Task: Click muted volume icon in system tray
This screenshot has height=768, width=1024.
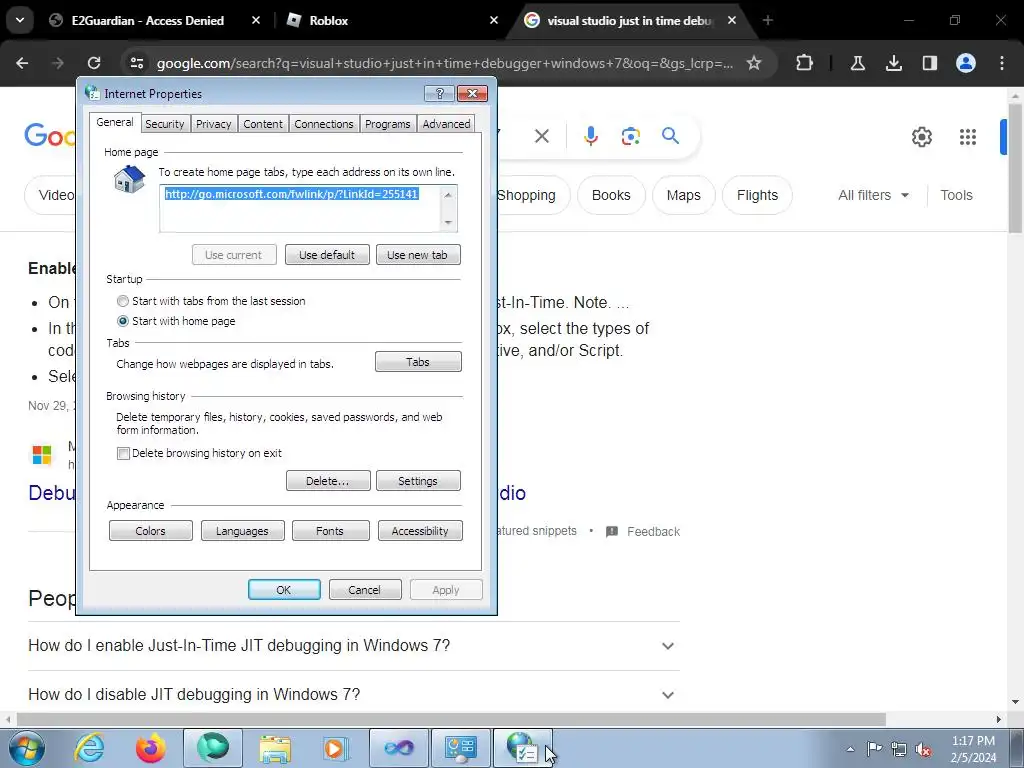Action: point(923,749)
